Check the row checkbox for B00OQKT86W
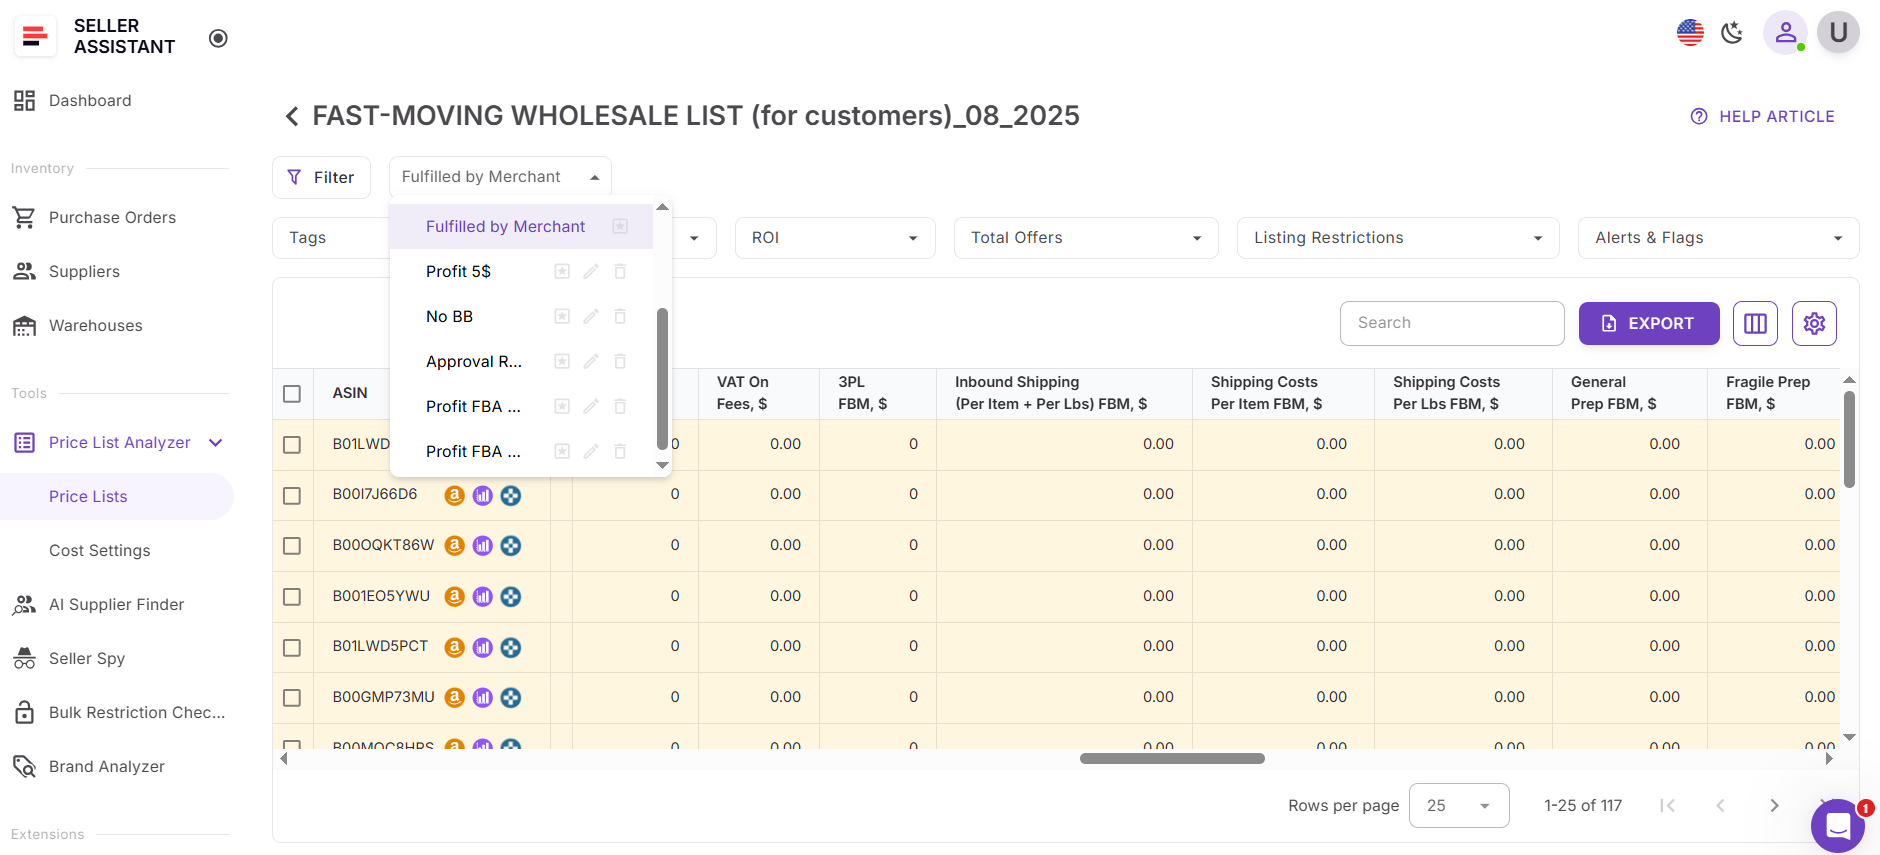The image size is (1880, 855). 292,546
